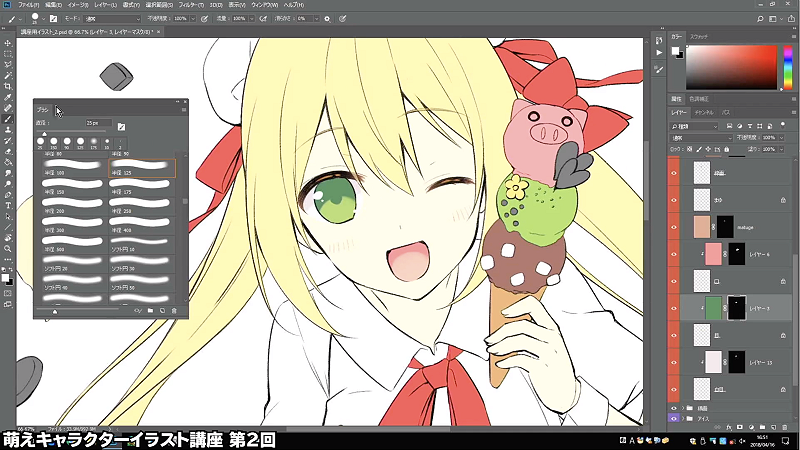Screen dimensions: 800x450
Task: Open the Brush panel flyout menu
Action: (x=184, y=110)
